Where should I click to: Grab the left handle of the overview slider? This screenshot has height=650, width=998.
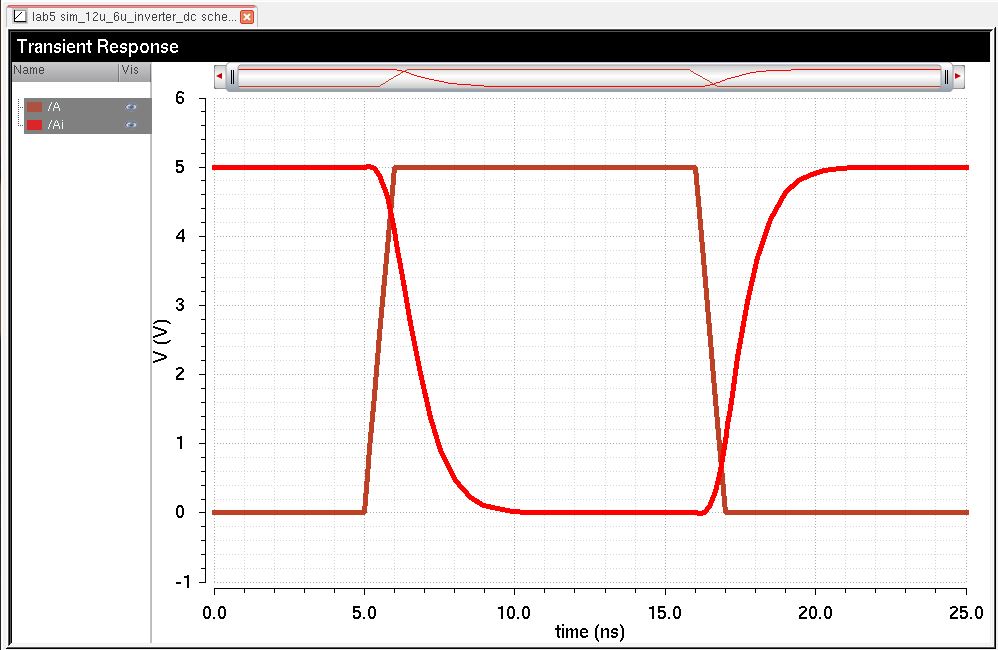[232, 76]
